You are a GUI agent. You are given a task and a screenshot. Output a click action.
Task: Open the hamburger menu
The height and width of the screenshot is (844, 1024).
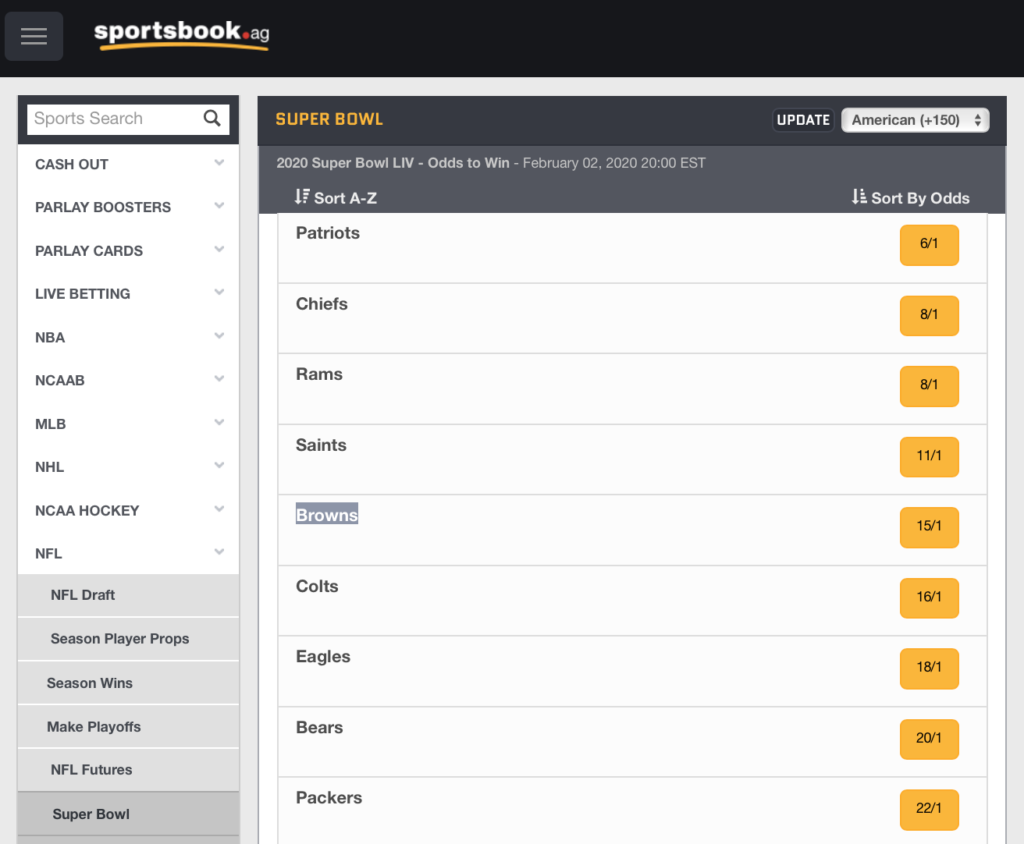point(34,36)
